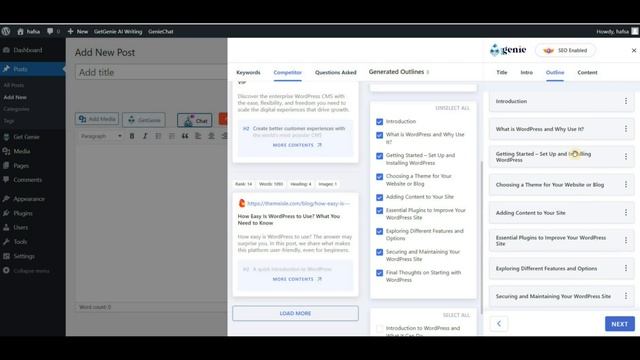Open options menu for 'Adding Content to Your Site'

coord(626,212)
